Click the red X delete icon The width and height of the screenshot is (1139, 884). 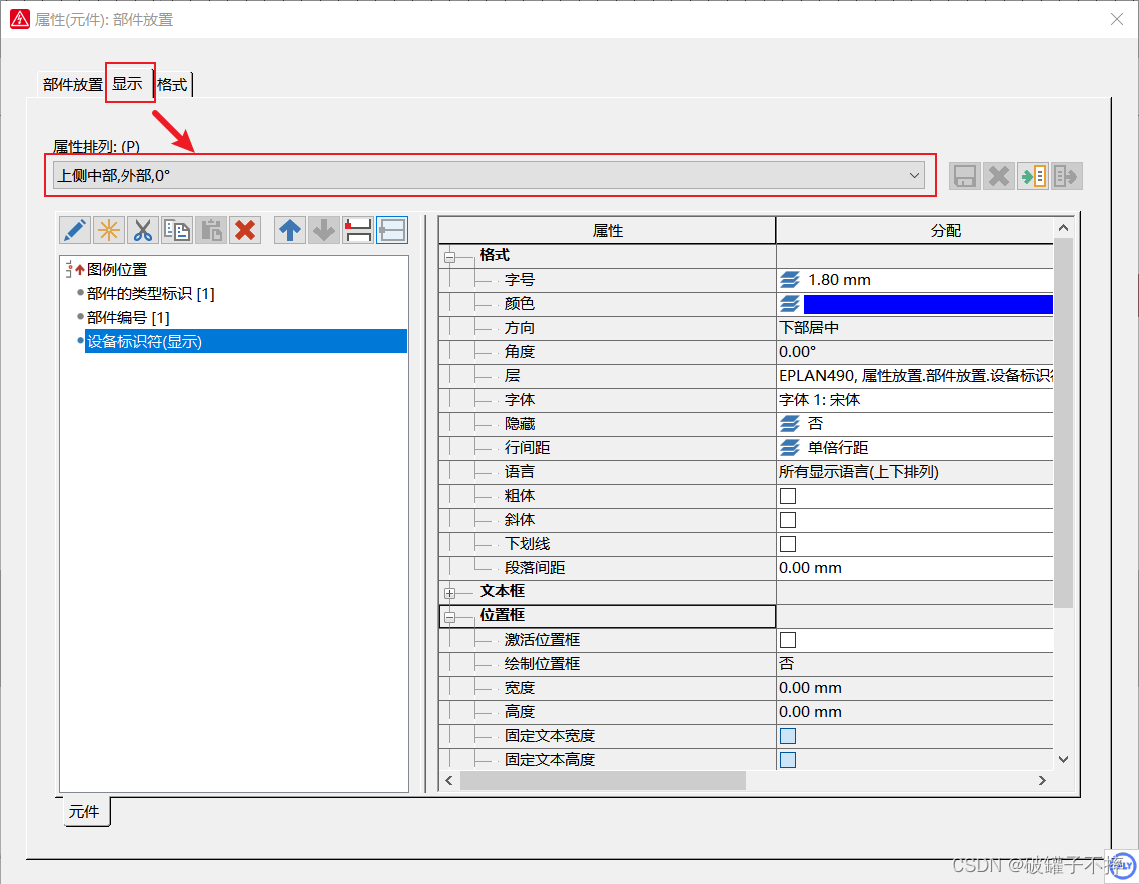[x=245, y=230]
